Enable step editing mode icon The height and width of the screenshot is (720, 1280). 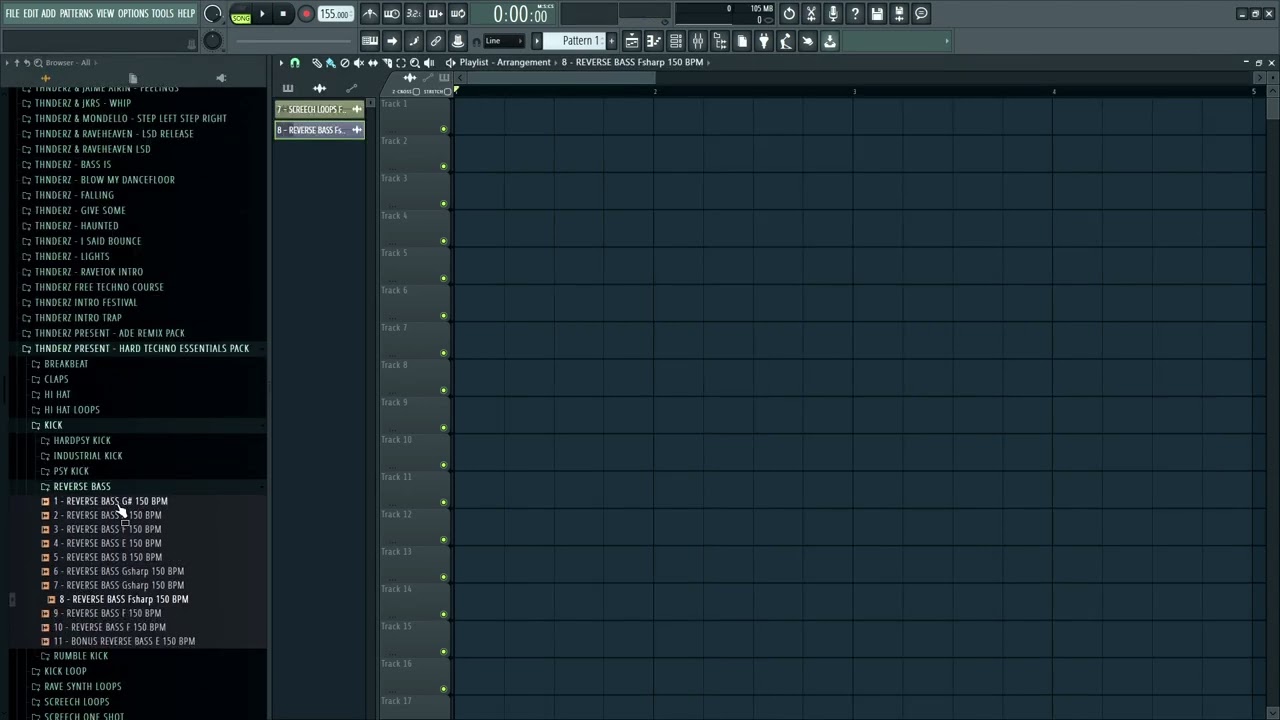coord(414,41)
